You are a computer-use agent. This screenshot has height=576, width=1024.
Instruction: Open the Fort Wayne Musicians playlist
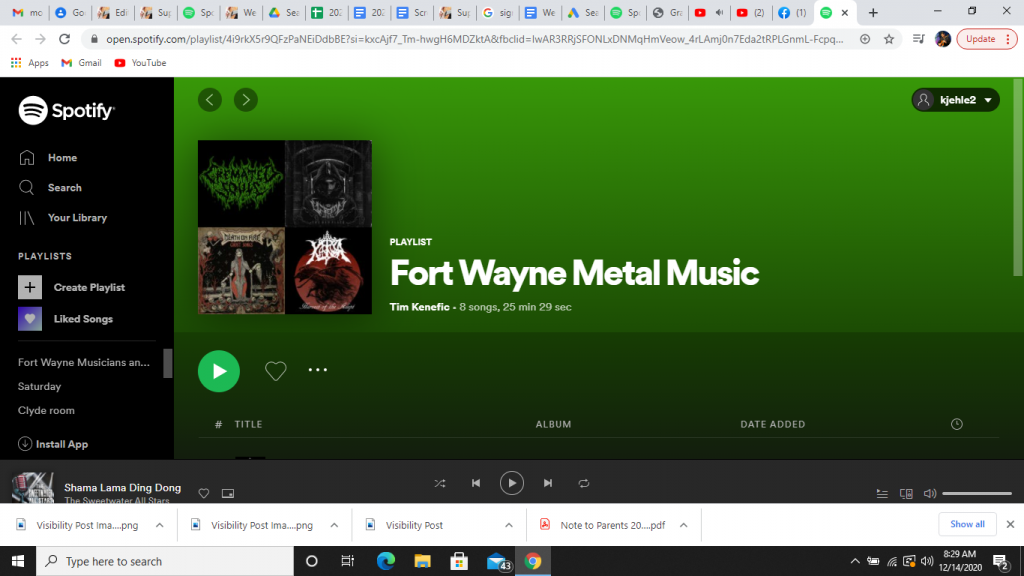[x=84, y=362]
